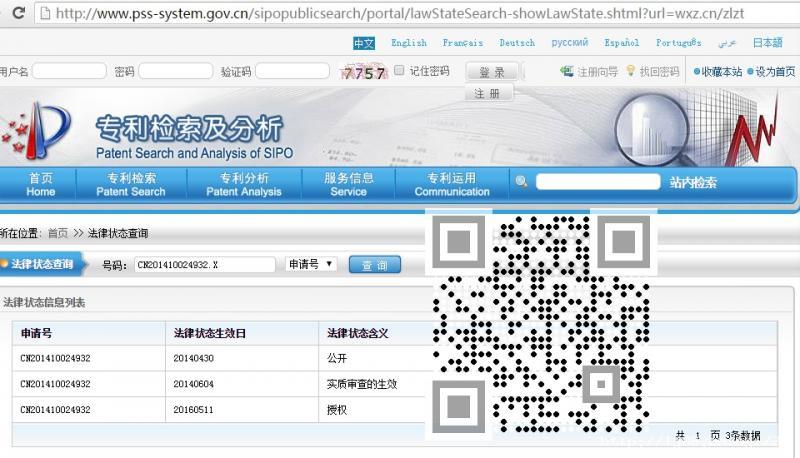
Task: Click the 注册向导 link
Action: click(597, 71)
